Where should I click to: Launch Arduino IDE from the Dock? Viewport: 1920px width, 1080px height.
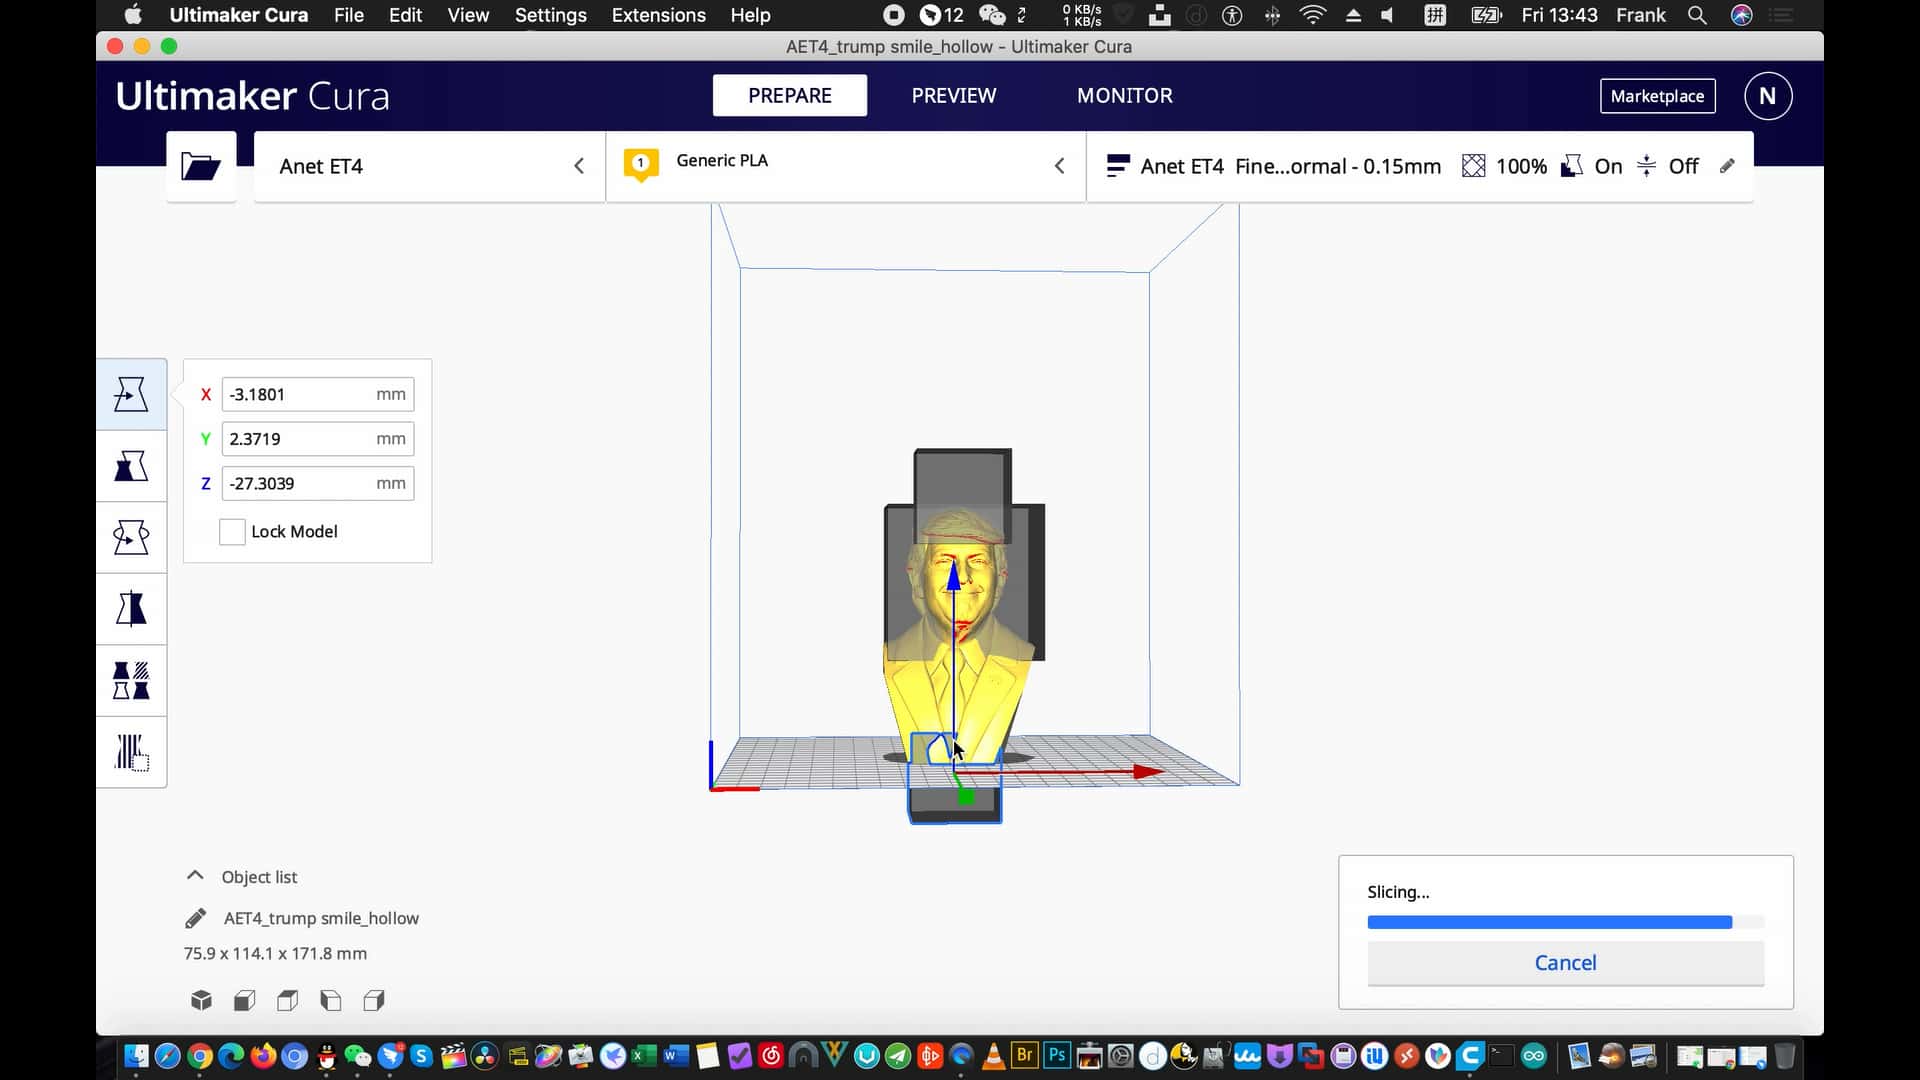tap(1533, 1055)
